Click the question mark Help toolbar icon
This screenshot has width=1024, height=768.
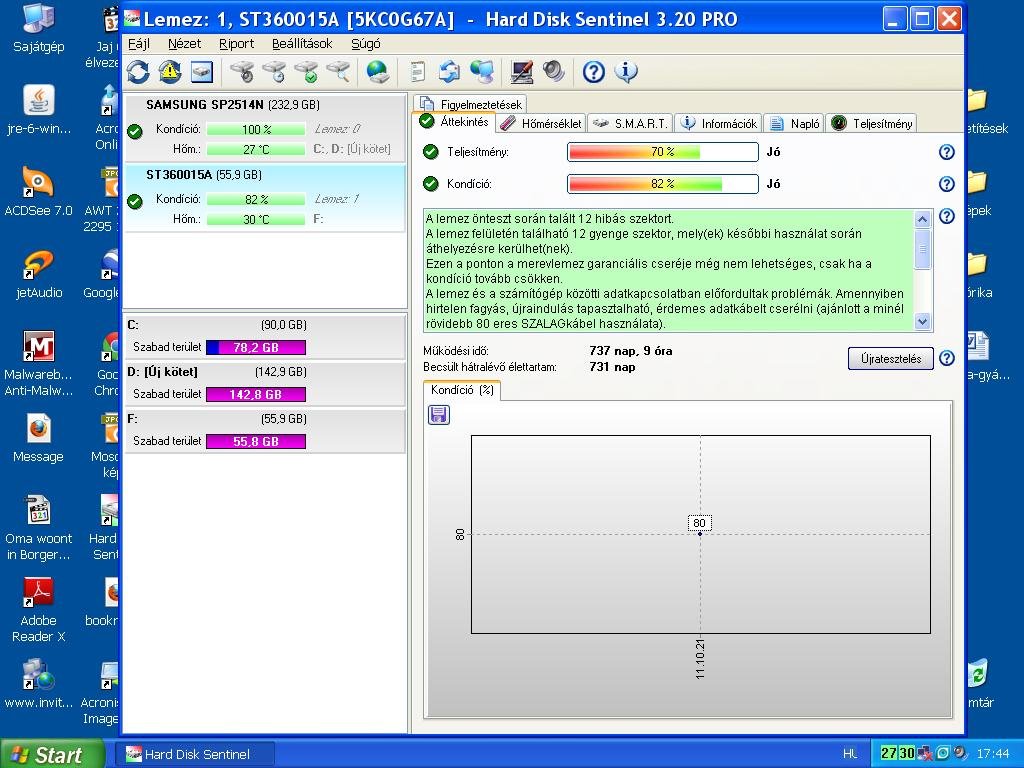click(x=594, y=72)
